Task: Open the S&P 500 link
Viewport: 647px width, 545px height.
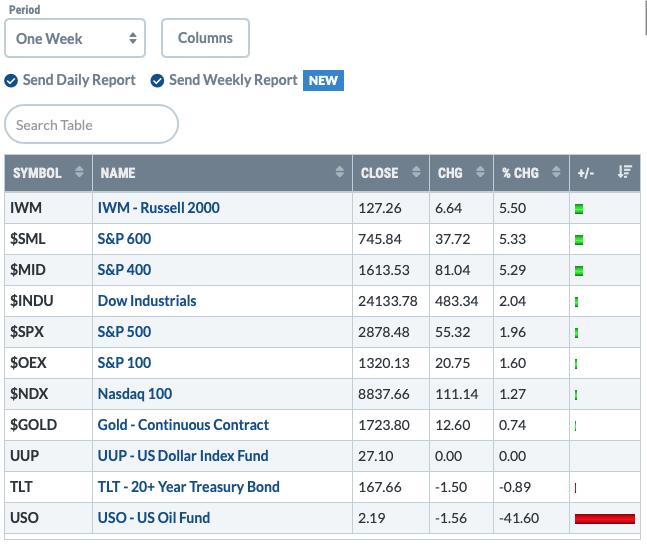Action: [124, 332]
